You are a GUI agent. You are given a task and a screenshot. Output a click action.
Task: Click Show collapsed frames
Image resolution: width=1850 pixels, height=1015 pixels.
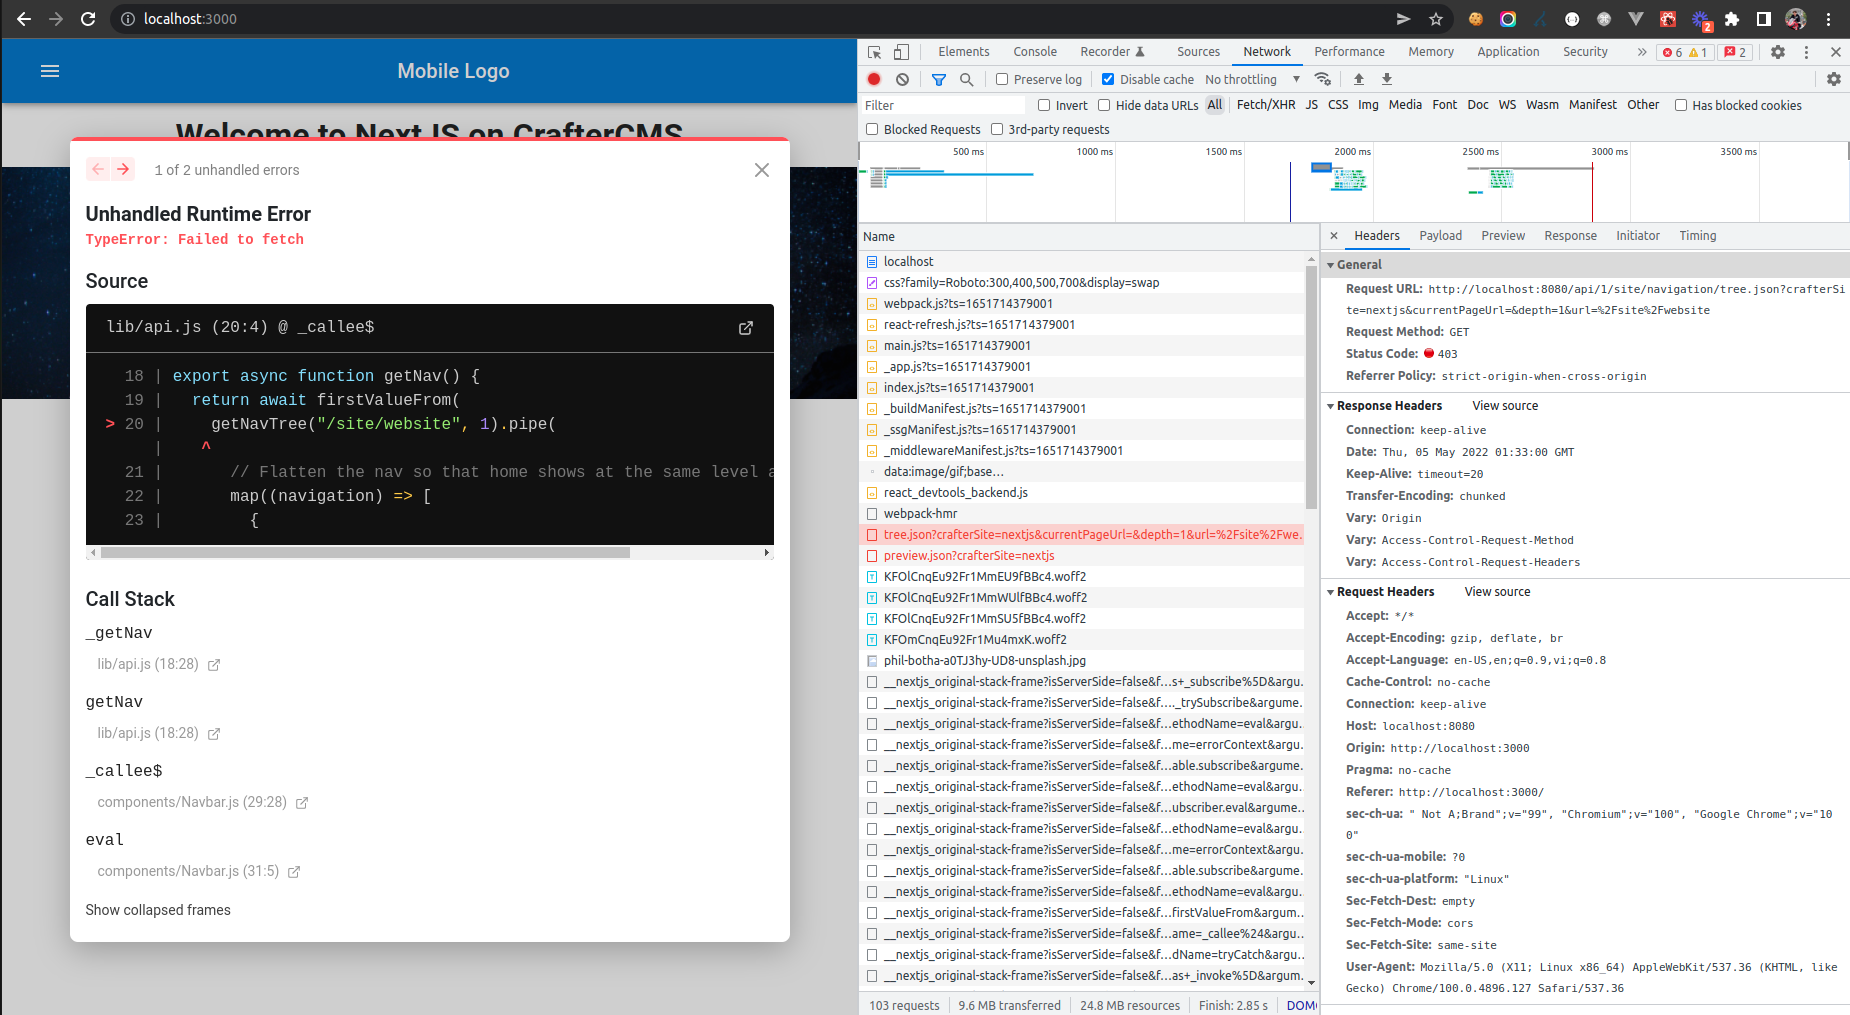click(158, 910)
